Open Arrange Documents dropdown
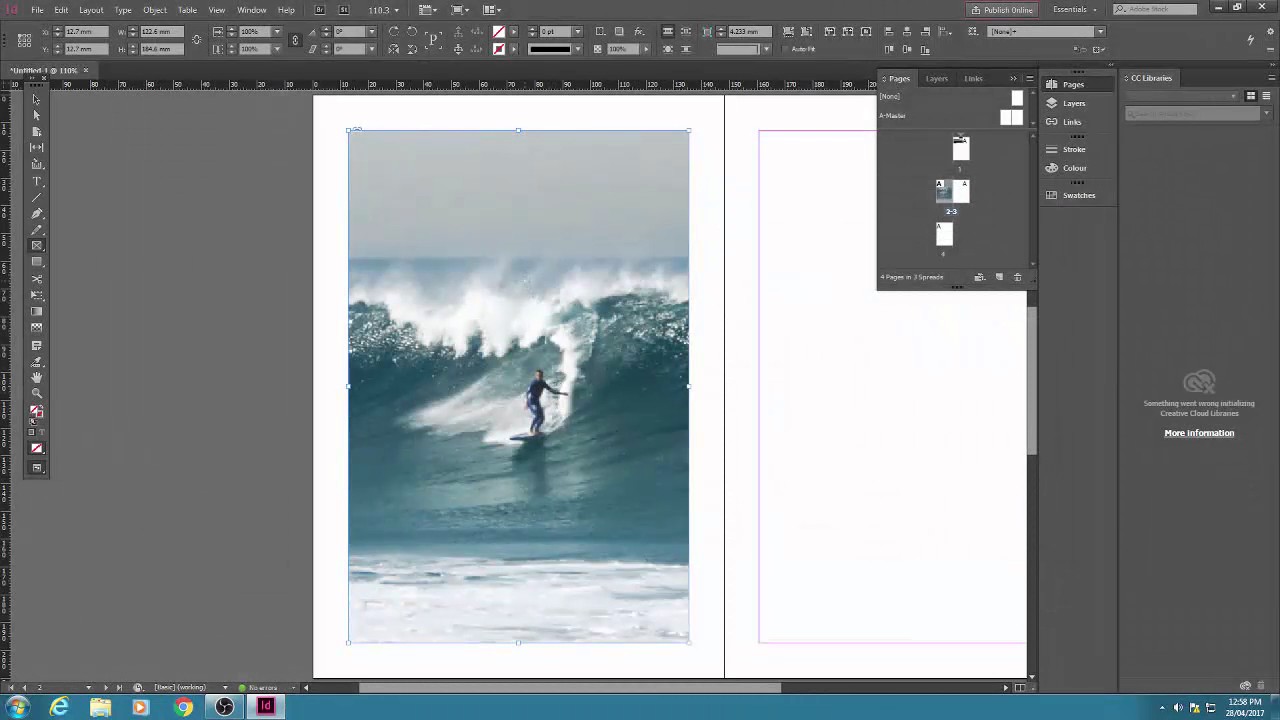This screenshot has height=720, width=1280. coord(492,10)
